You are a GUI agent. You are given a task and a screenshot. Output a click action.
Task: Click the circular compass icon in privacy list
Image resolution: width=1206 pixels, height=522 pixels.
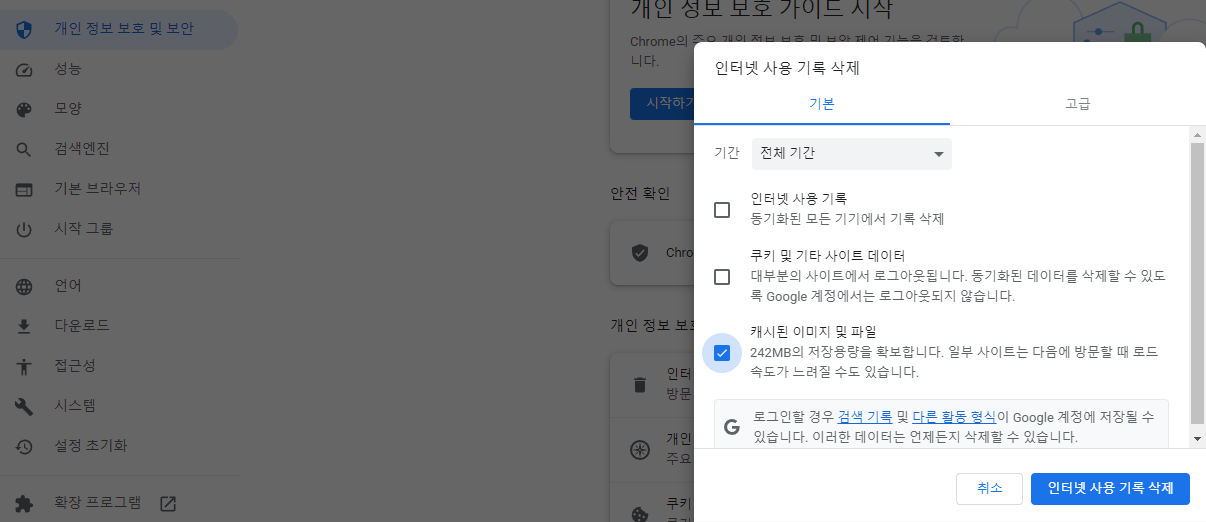640,449
